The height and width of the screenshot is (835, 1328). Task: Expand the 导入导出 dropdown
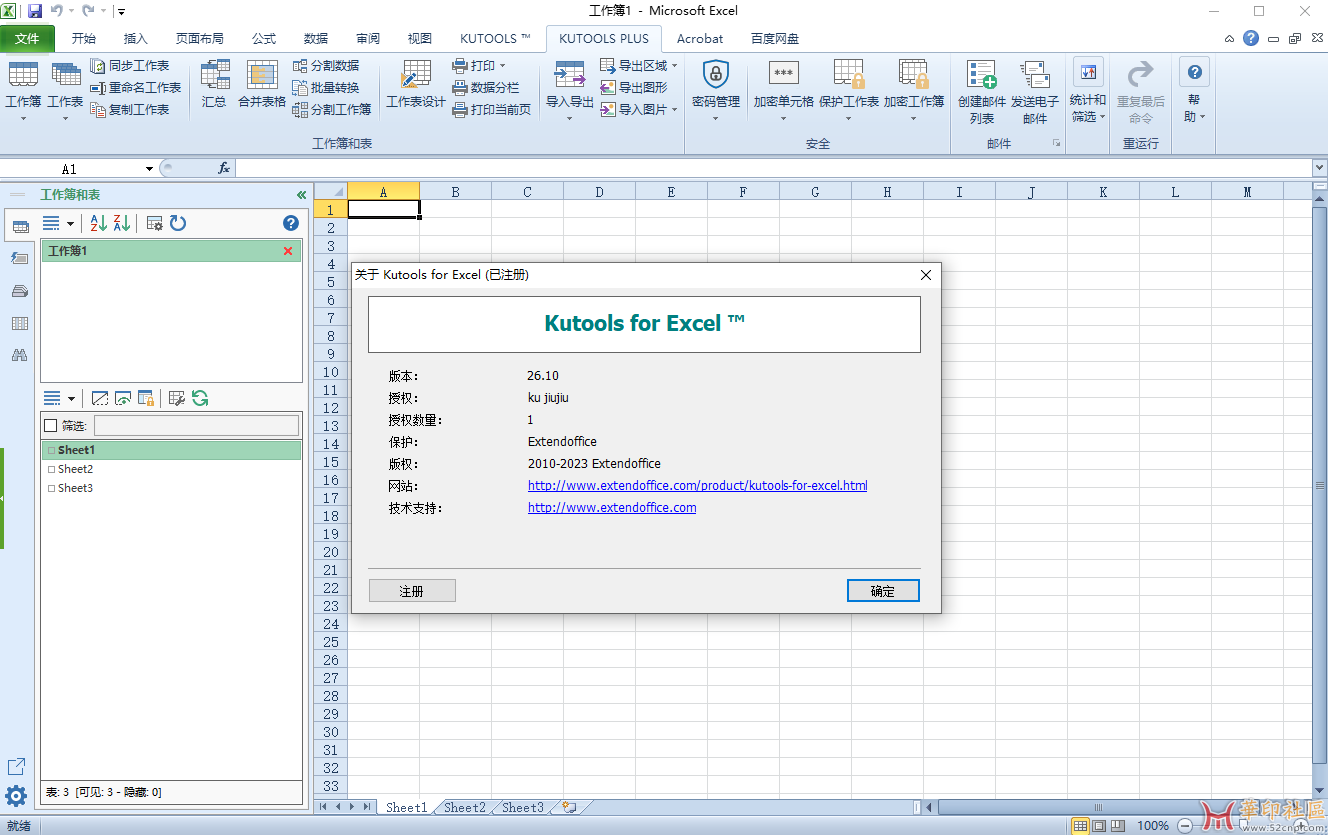[569, 118]
